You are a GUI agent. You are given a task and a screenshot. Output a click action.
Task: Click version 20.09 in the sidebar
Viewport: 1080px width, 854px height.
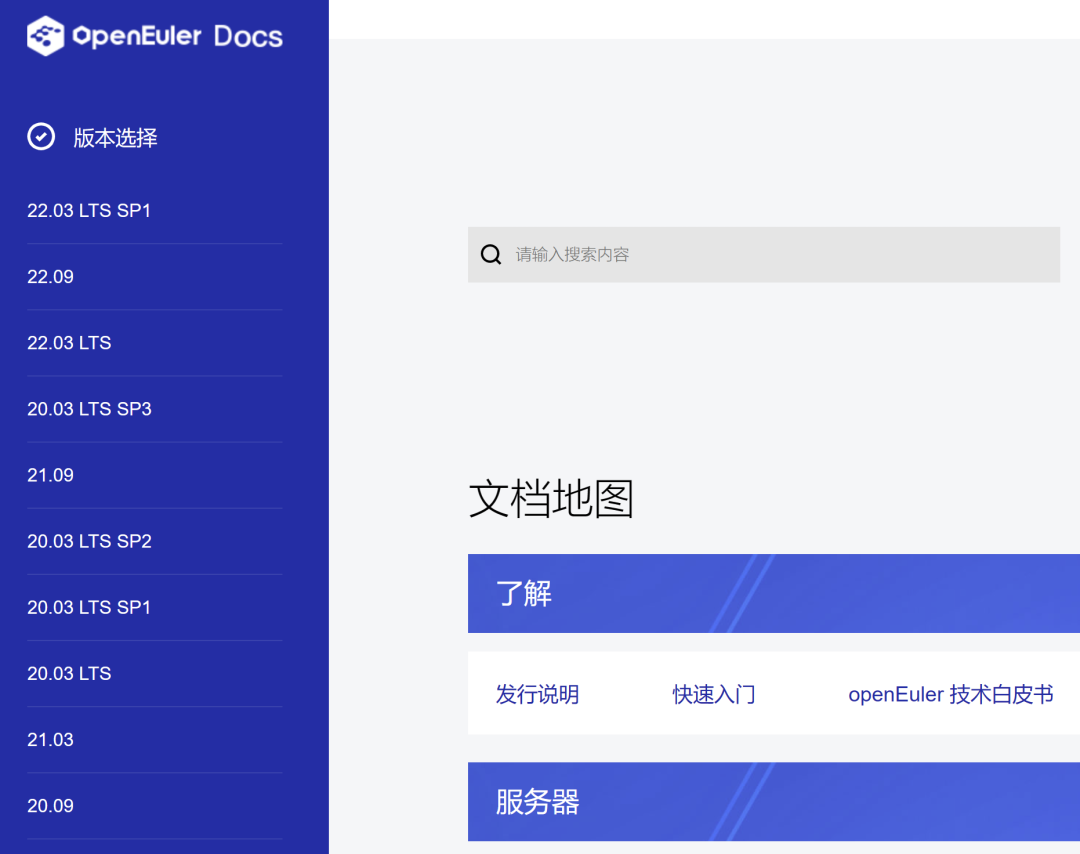click(x=51, y=804)
